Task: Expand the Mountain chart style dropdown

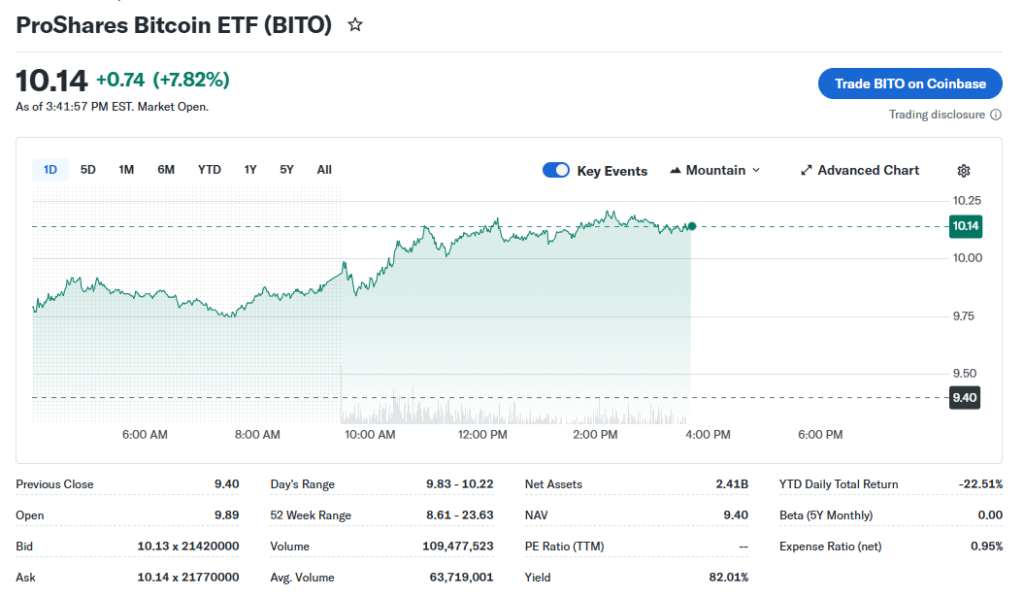Action: [x=755, y=171]
